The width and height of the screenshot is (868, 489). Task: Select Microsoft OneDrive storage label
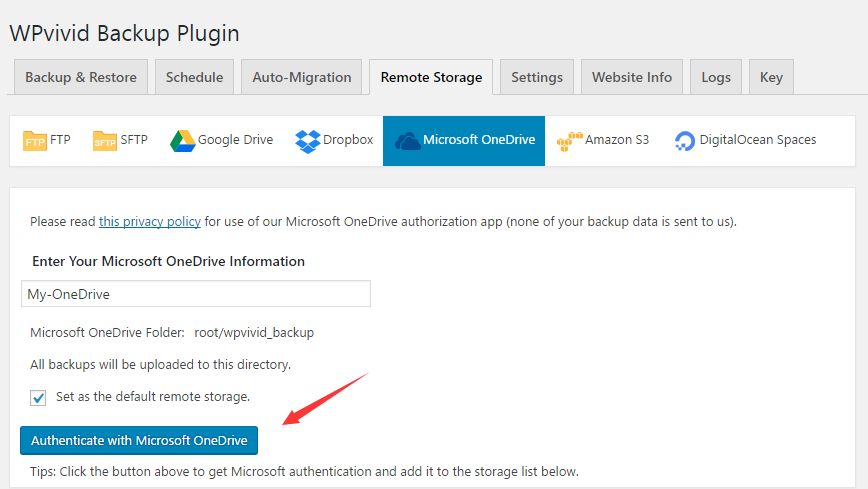pyautogui.click(x=479, y=140)
